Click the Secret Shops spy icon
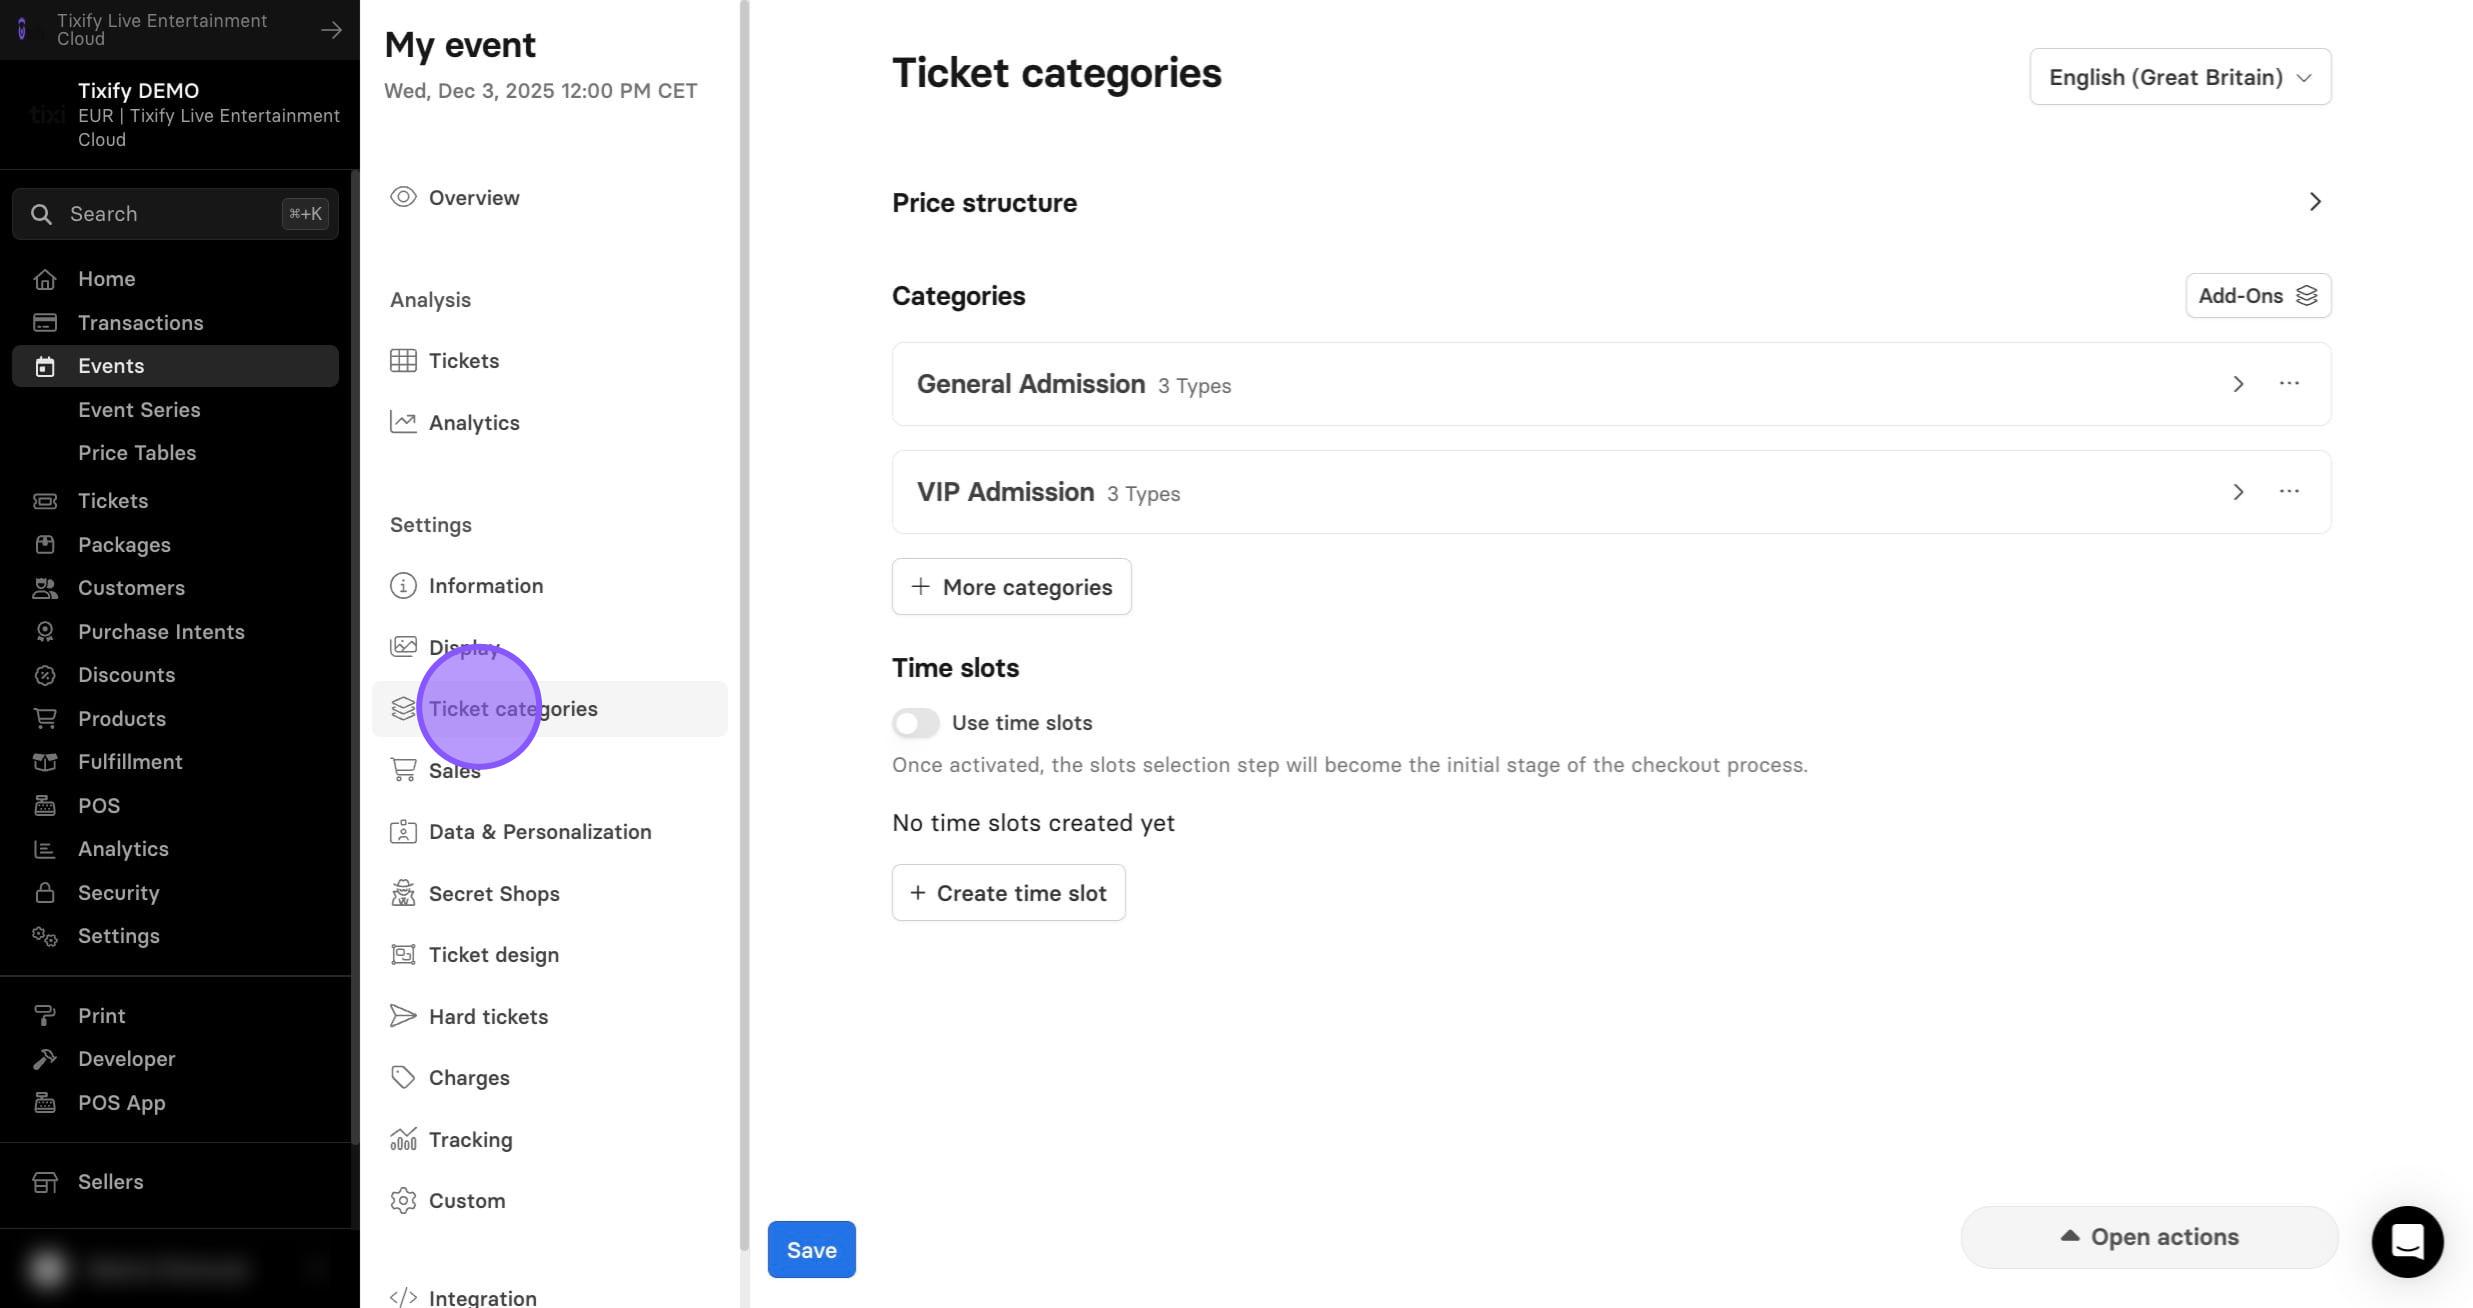The width and height of the screenshot is (2473, 1308). 403,893
